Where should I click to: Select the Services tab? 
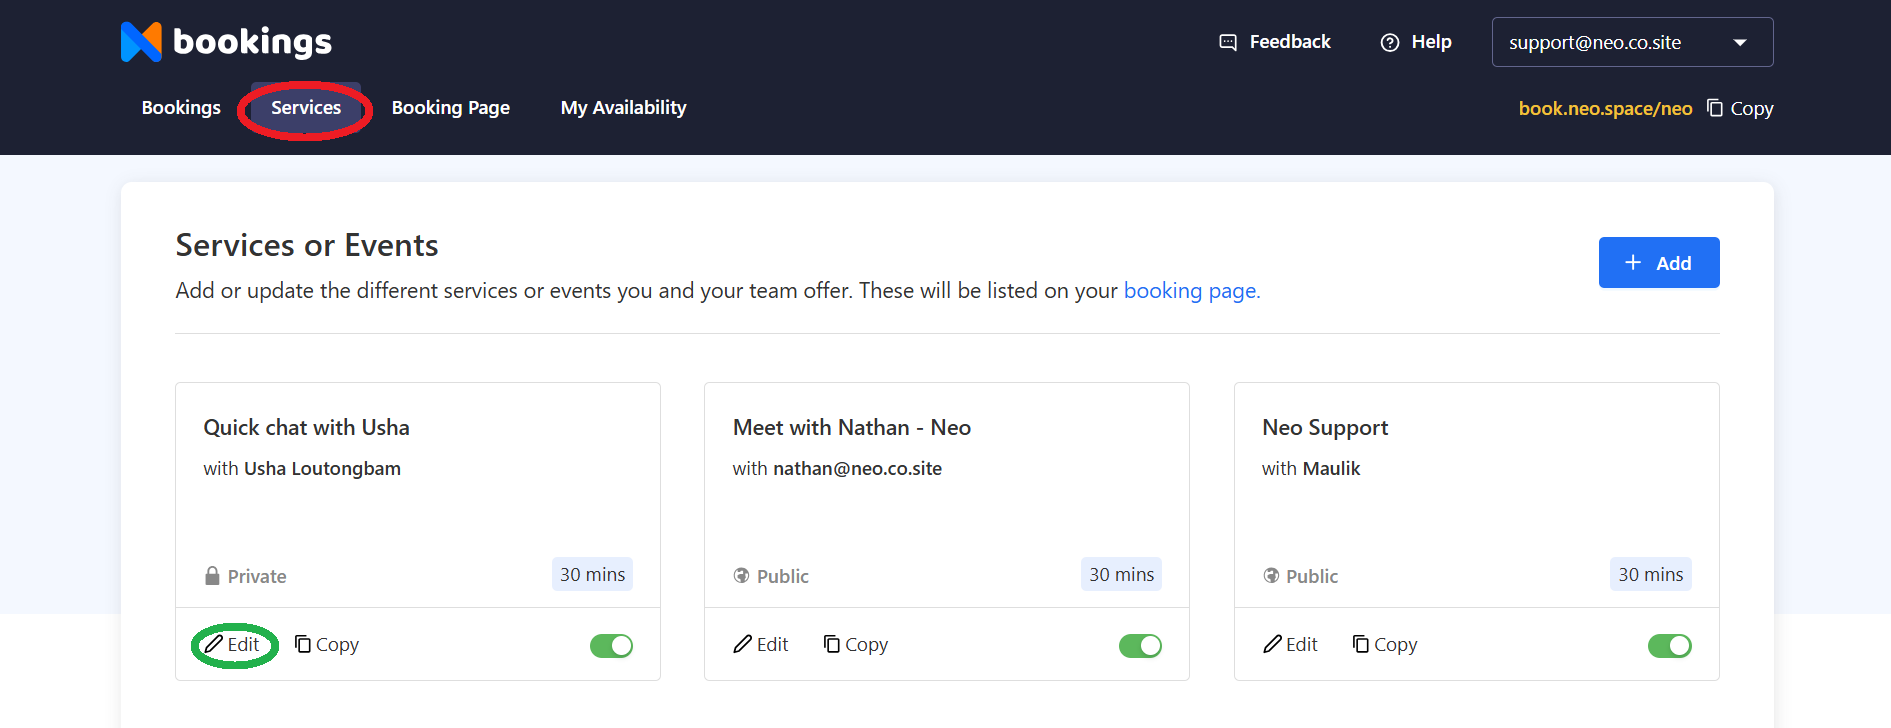pyautogui.click(x=306, y=108)
